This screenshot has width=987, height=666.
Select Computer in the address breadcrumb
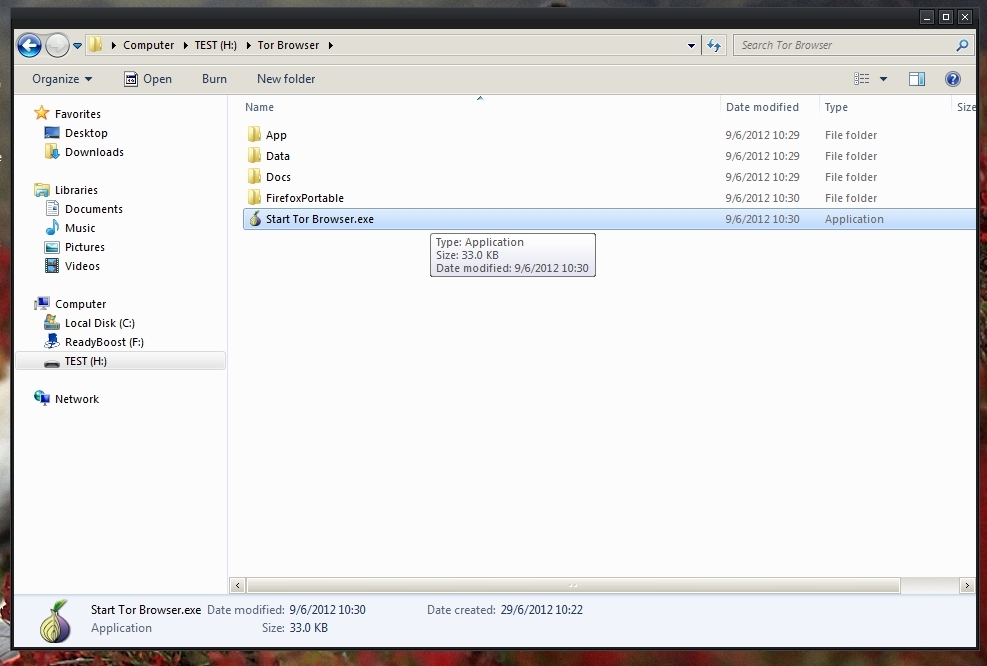click(149, 45)
